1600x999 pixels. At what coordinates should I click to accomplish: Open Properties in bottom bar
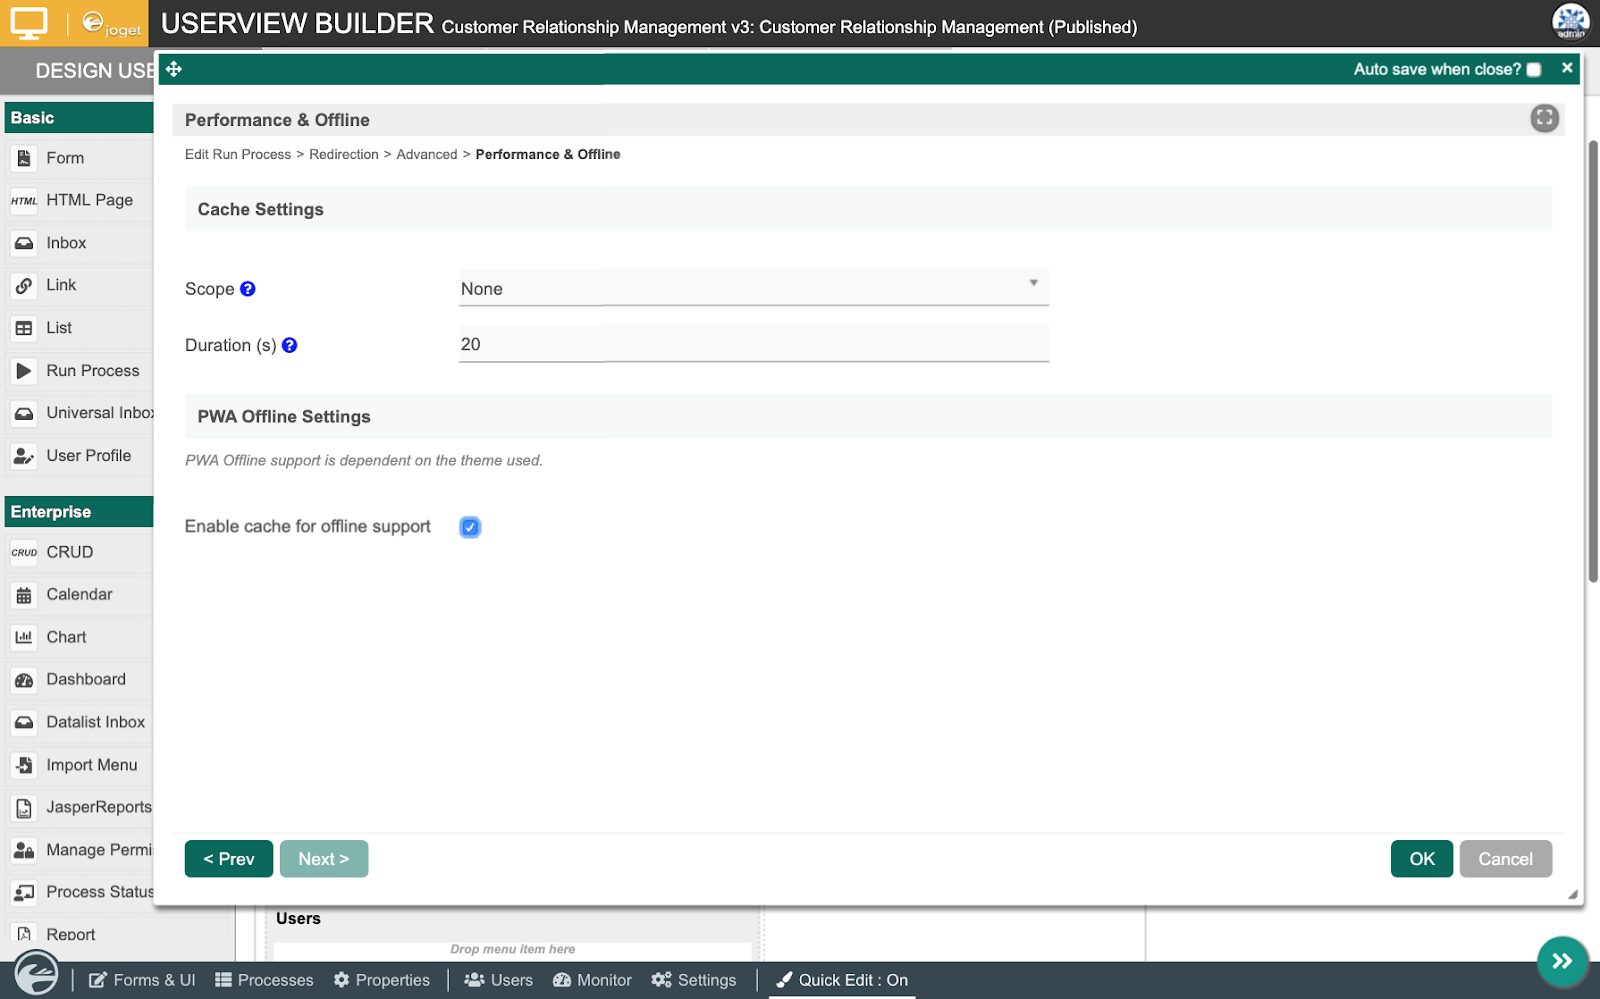(x=382, y=980)
